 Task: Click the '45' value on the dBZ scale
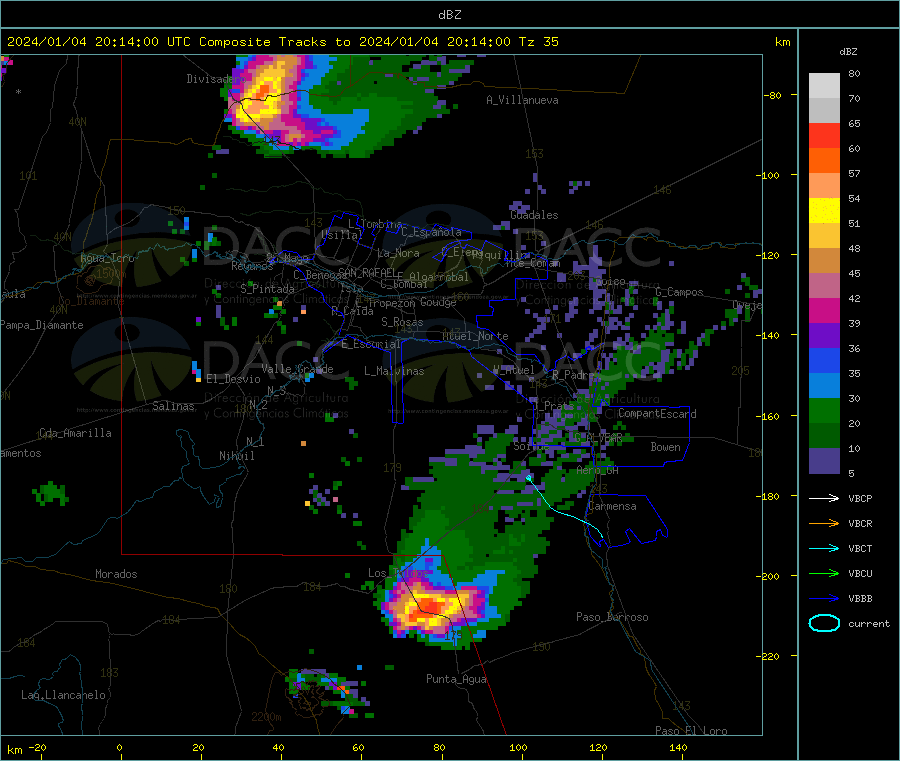click(x=854, y=273)
